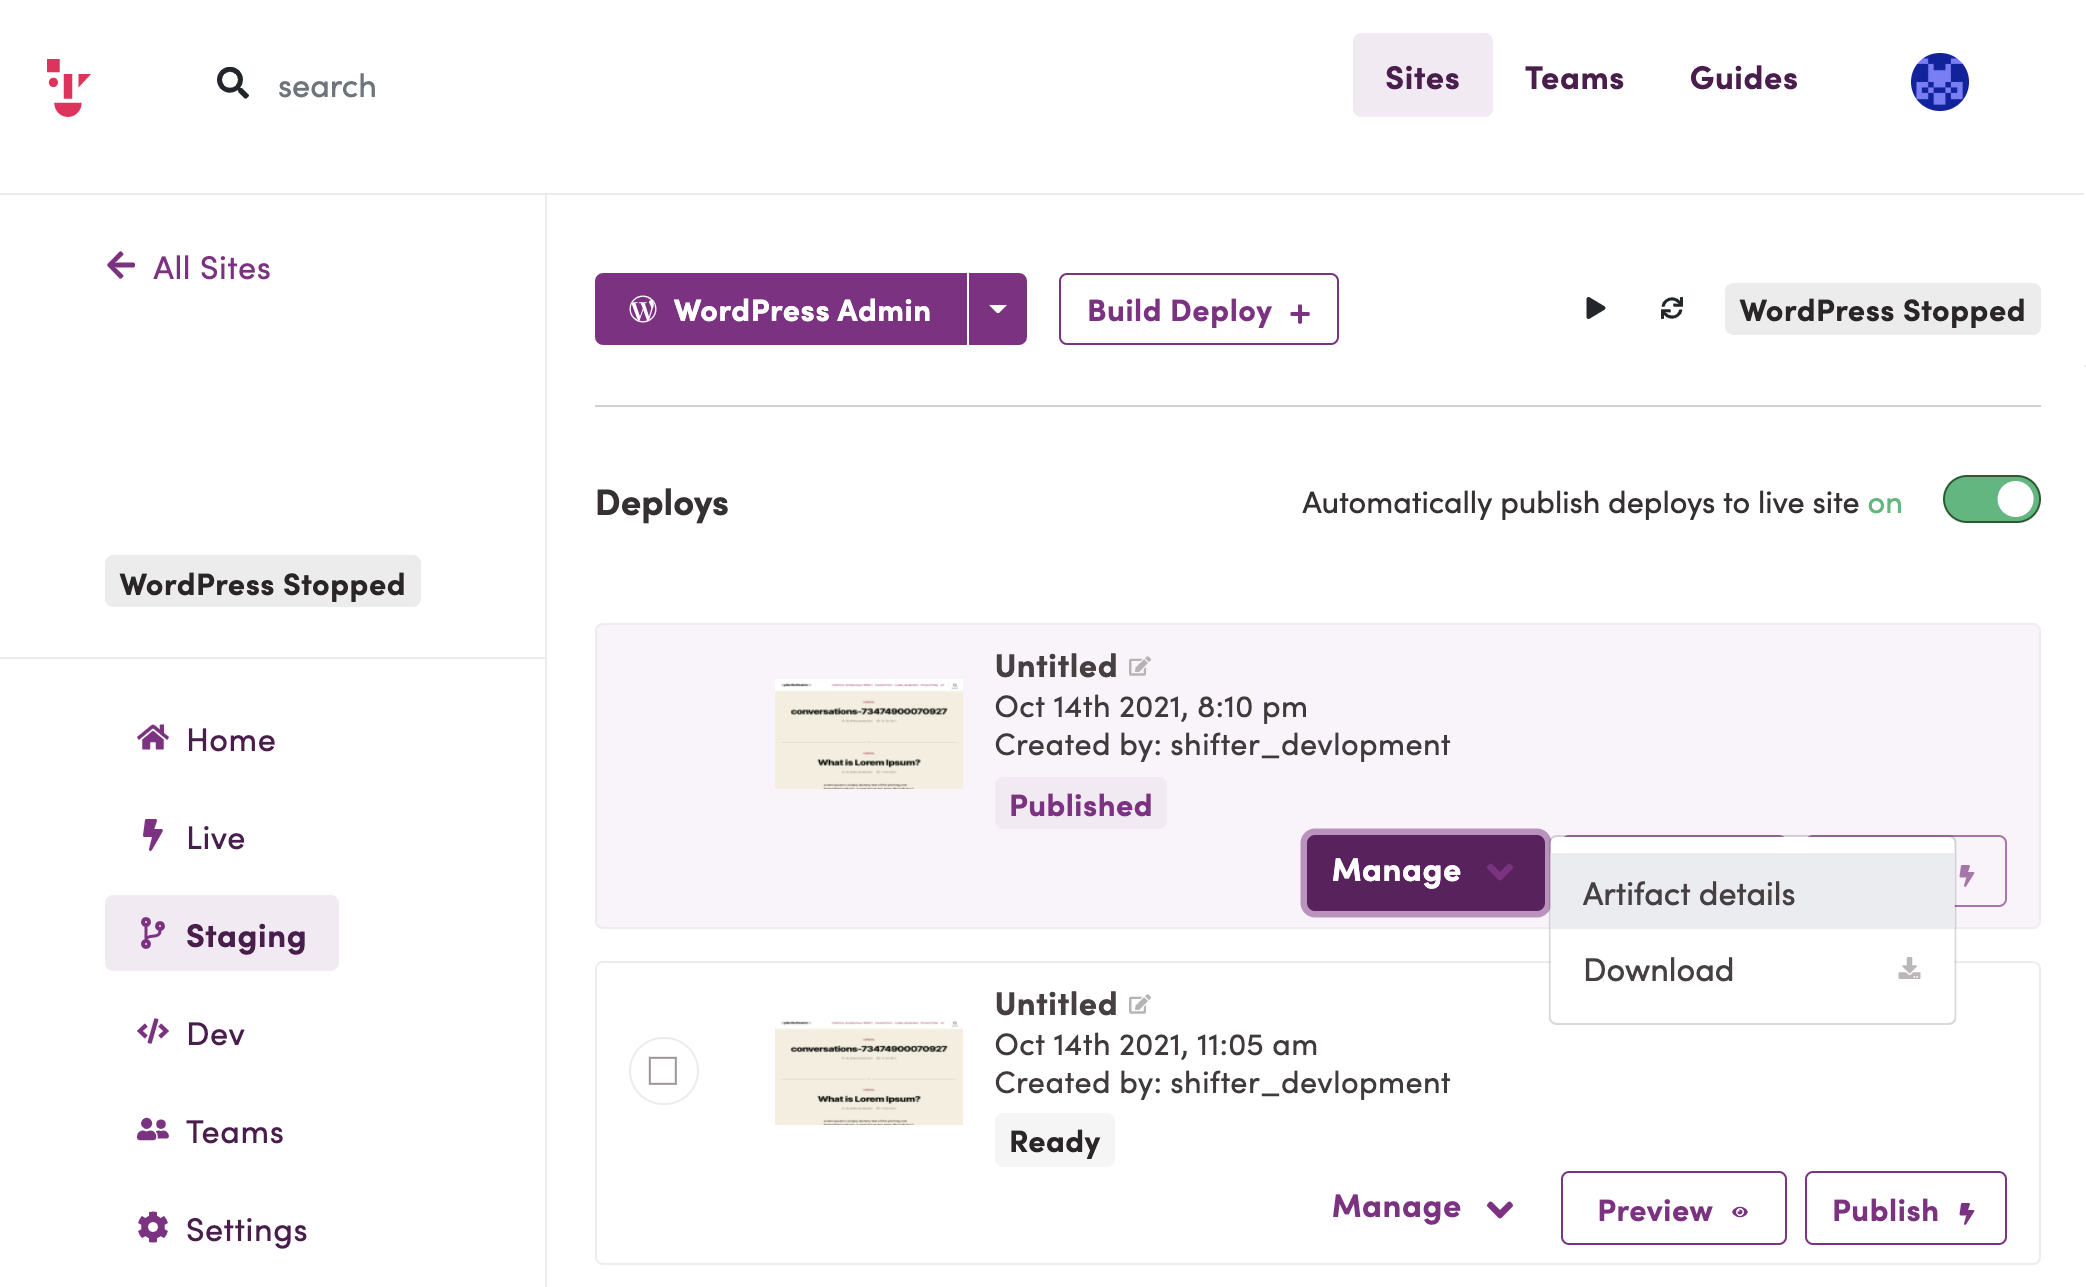Choose Artifact details from the menu
This screenshot has width=2086, height=1287.
coord(1752,892)
